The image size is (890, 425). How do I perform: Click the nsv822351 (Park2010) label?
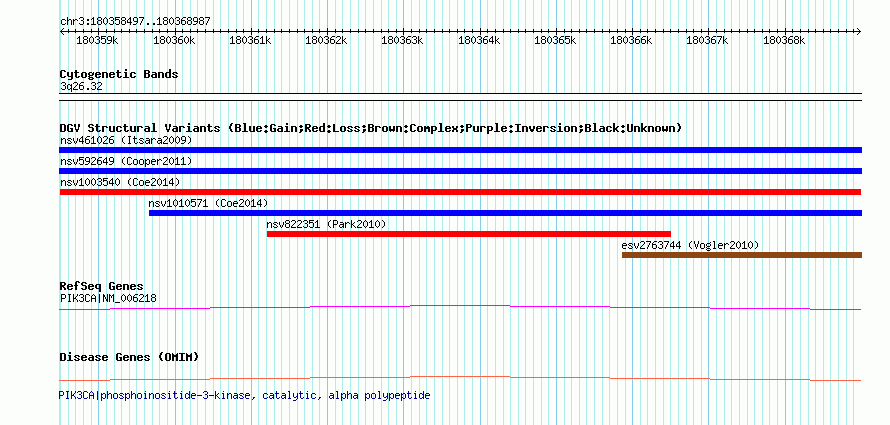(x=326, y=224)
